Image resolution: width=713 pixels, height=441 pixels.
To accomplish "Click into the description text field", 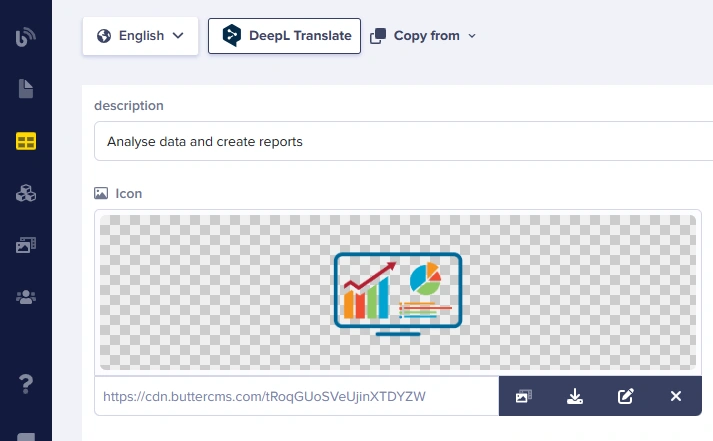I will pos(400,141).
